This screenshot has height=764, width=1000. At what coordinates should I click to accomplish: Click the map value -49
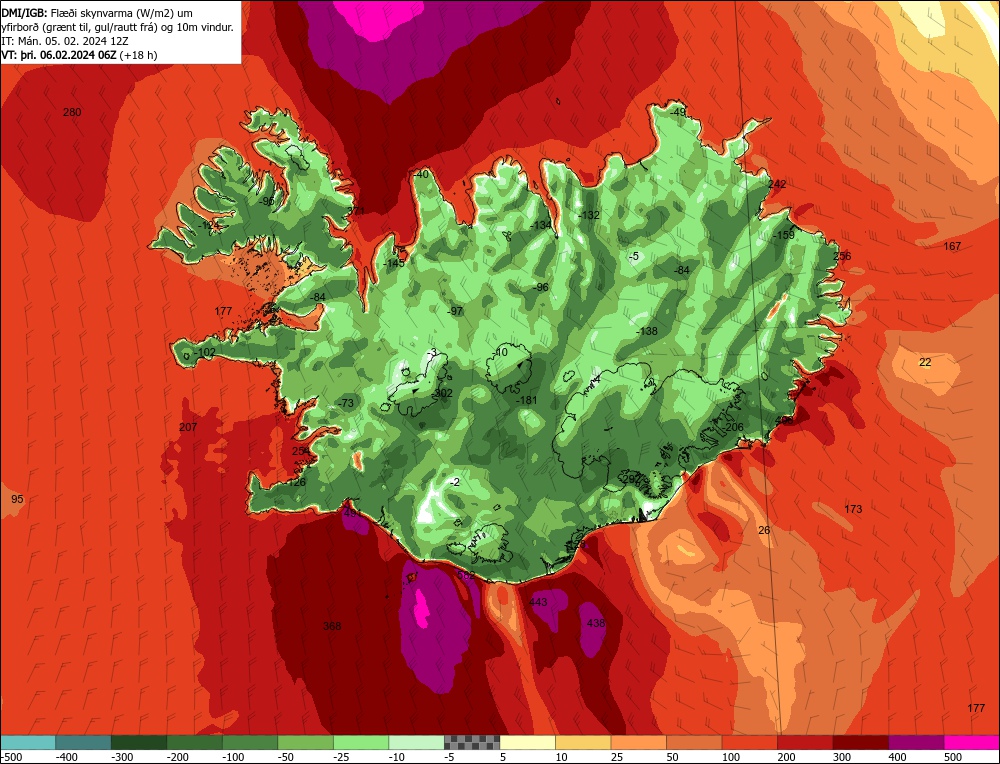677,112
